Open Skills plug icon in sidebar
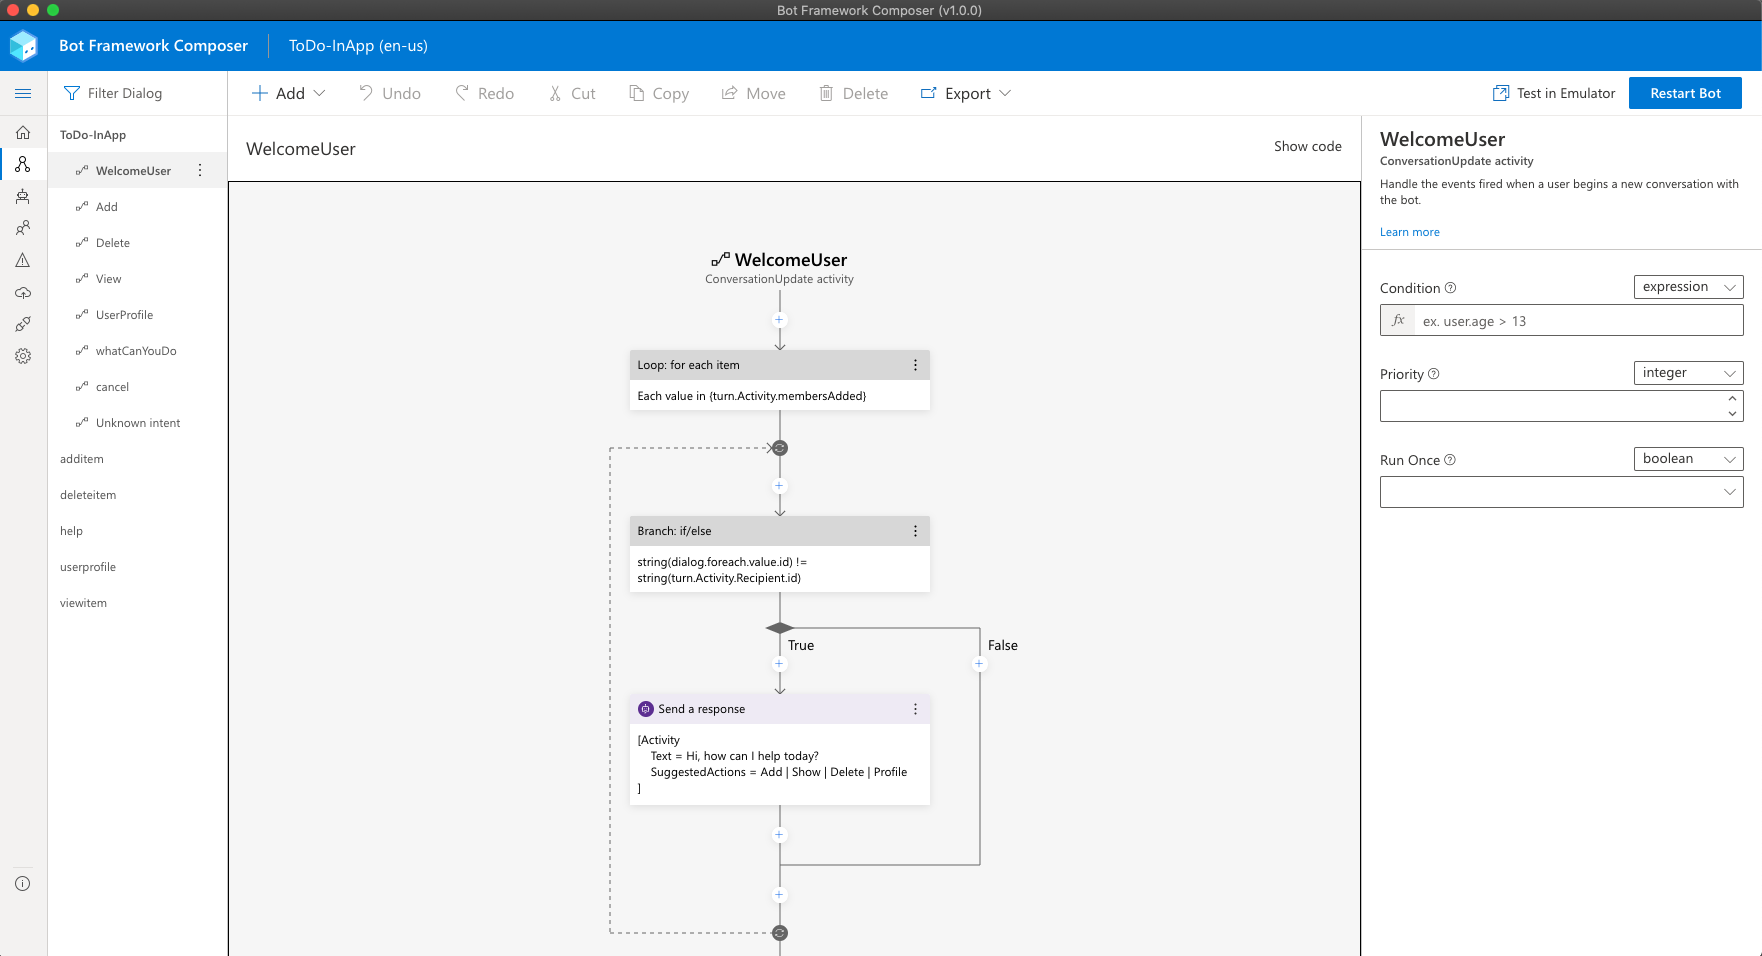 coord(23,324)
